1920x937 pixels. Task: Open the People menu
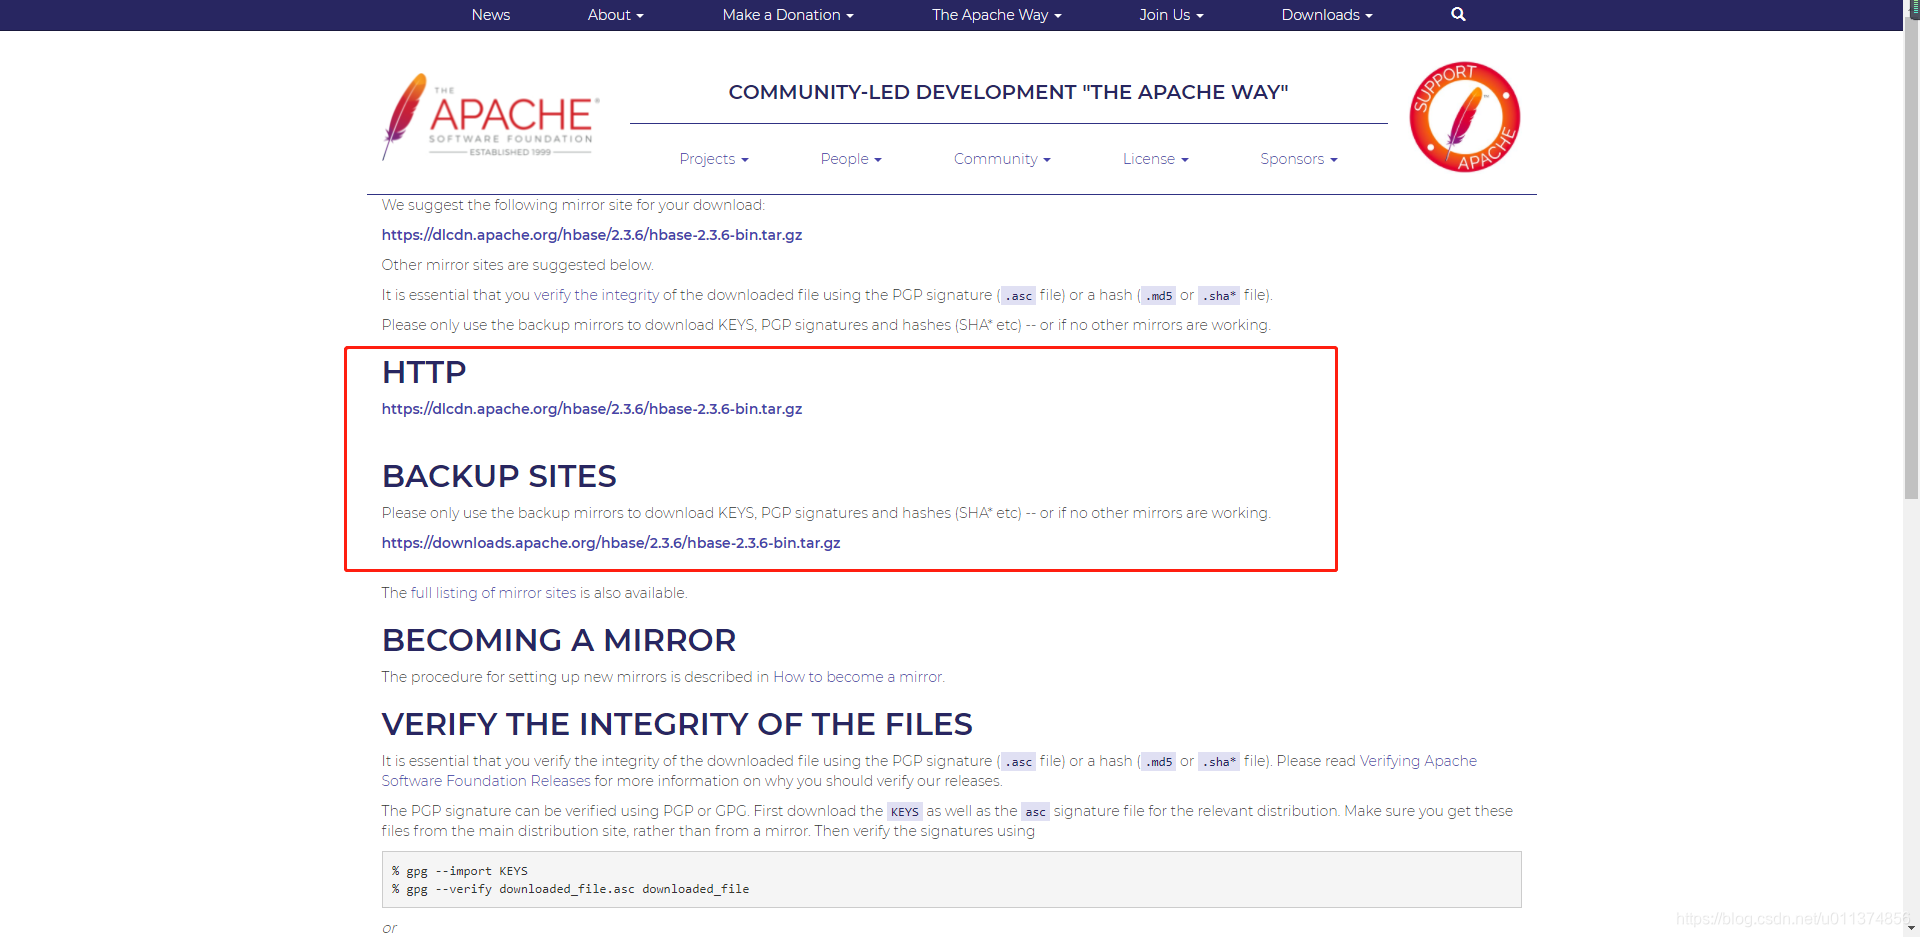(x=851, y=159)
